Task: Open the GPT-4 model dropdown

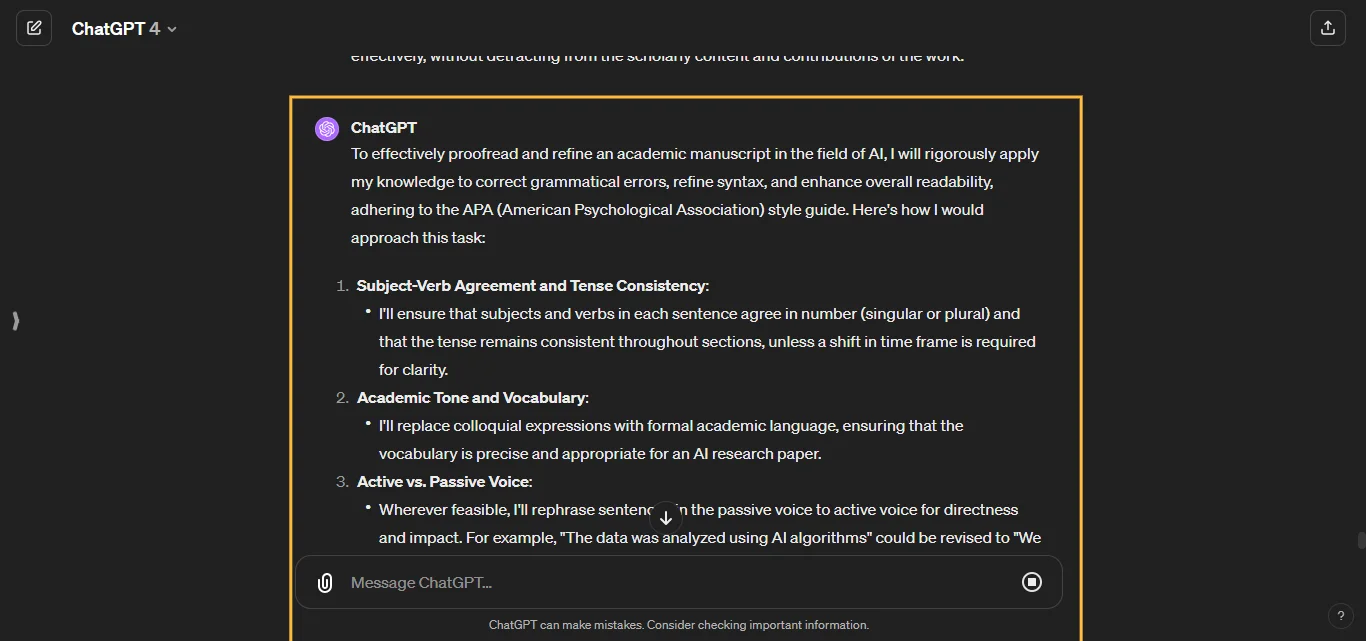Action: pos(170,29)
